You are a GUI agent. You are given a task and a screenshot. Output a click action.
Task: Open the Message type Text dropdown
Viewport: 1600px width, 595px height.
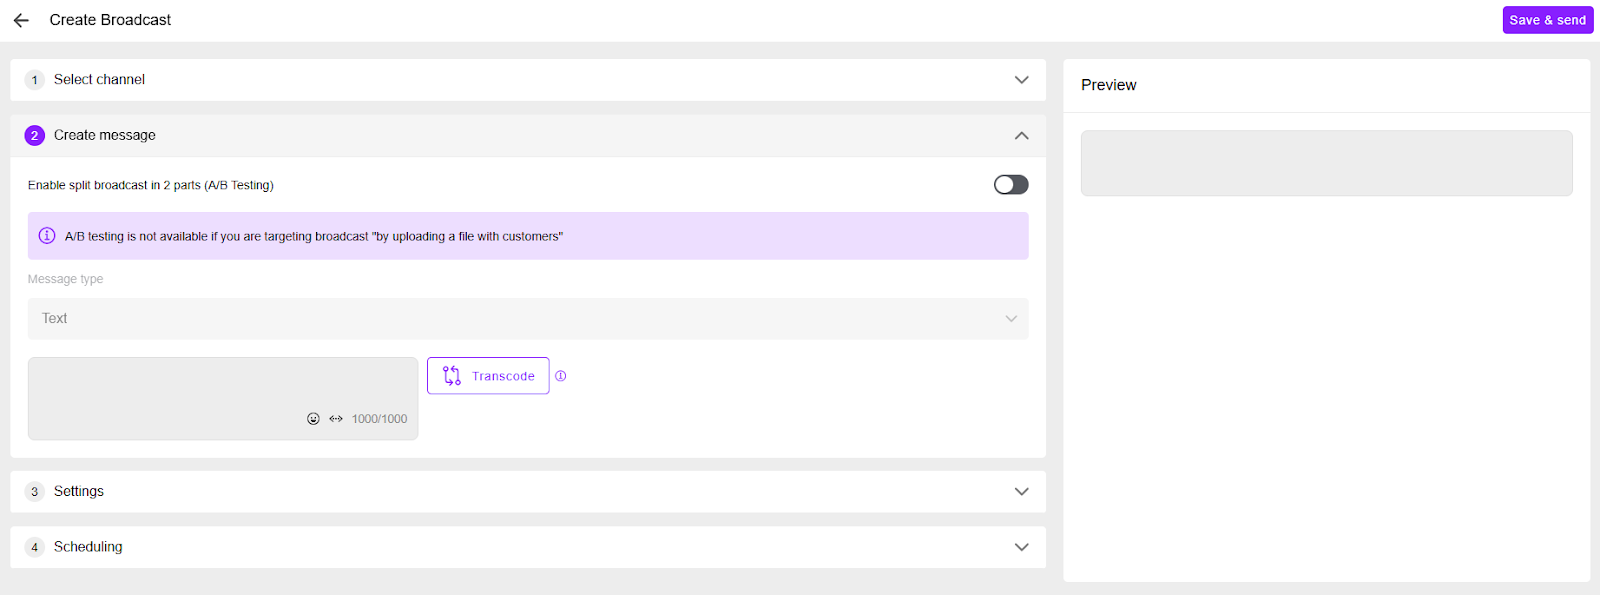click(528, 318)
